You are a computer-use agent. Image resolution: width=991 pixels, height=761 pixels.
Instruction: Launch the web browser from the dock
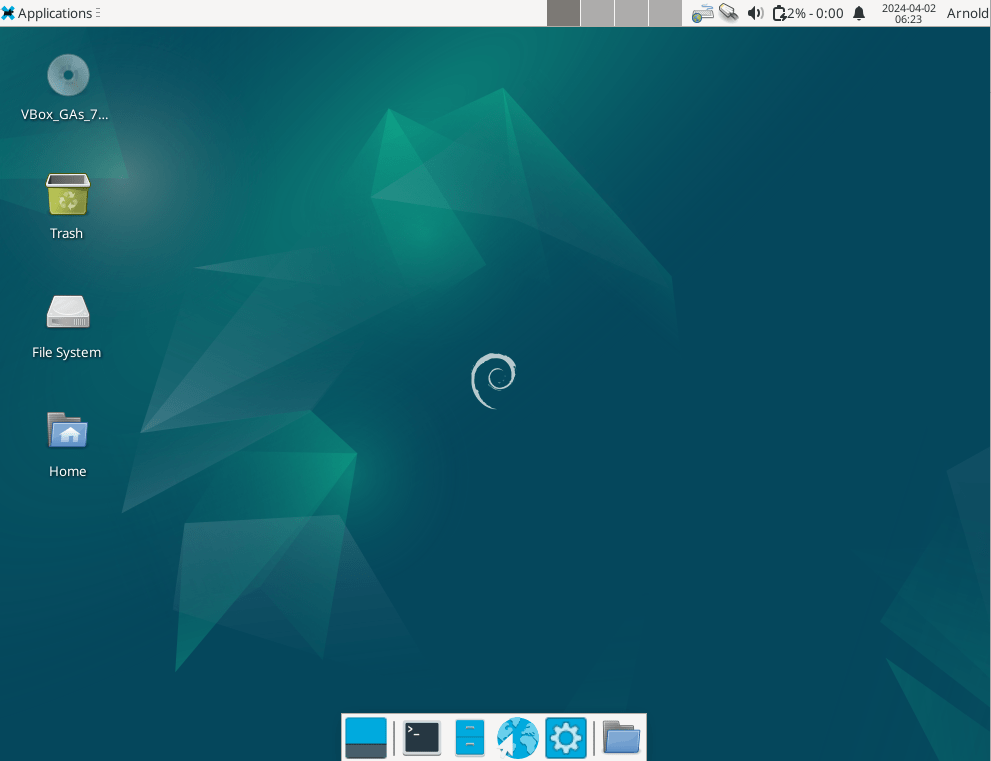pos(517,737)
